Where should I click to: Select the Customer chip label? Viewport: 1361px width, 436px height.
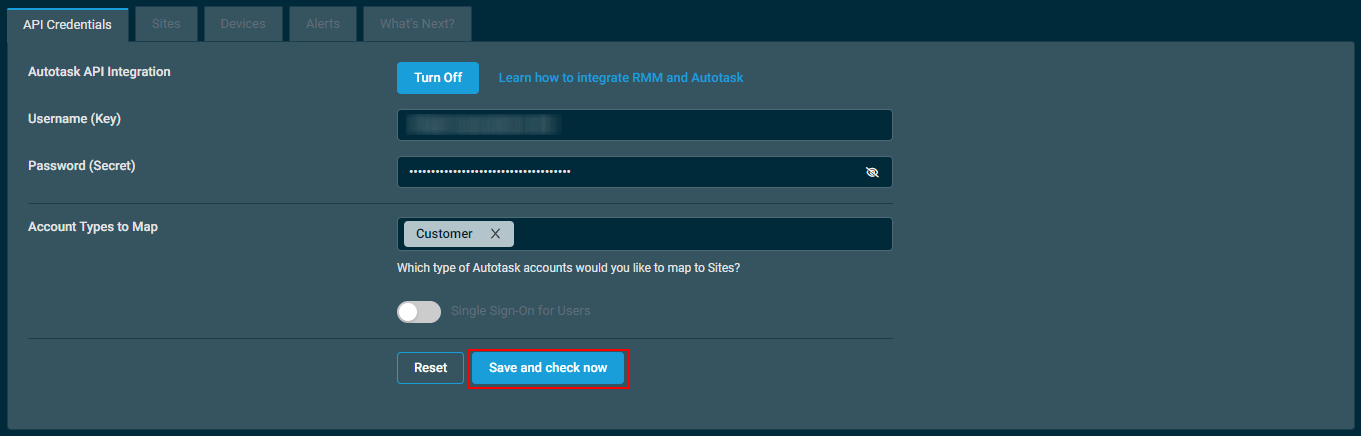coord(445,234)
